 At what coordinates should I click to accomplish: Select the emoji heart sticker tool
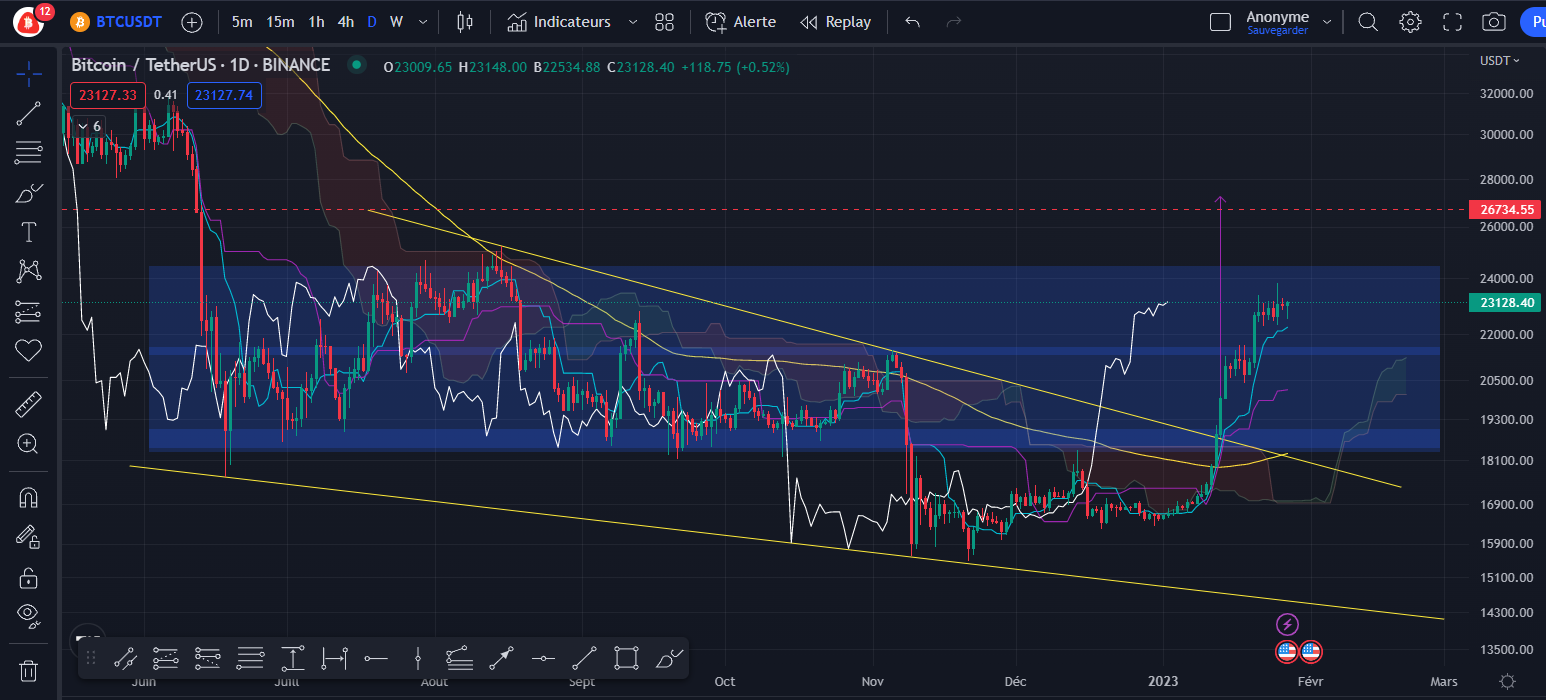click(x=28, y=350)
